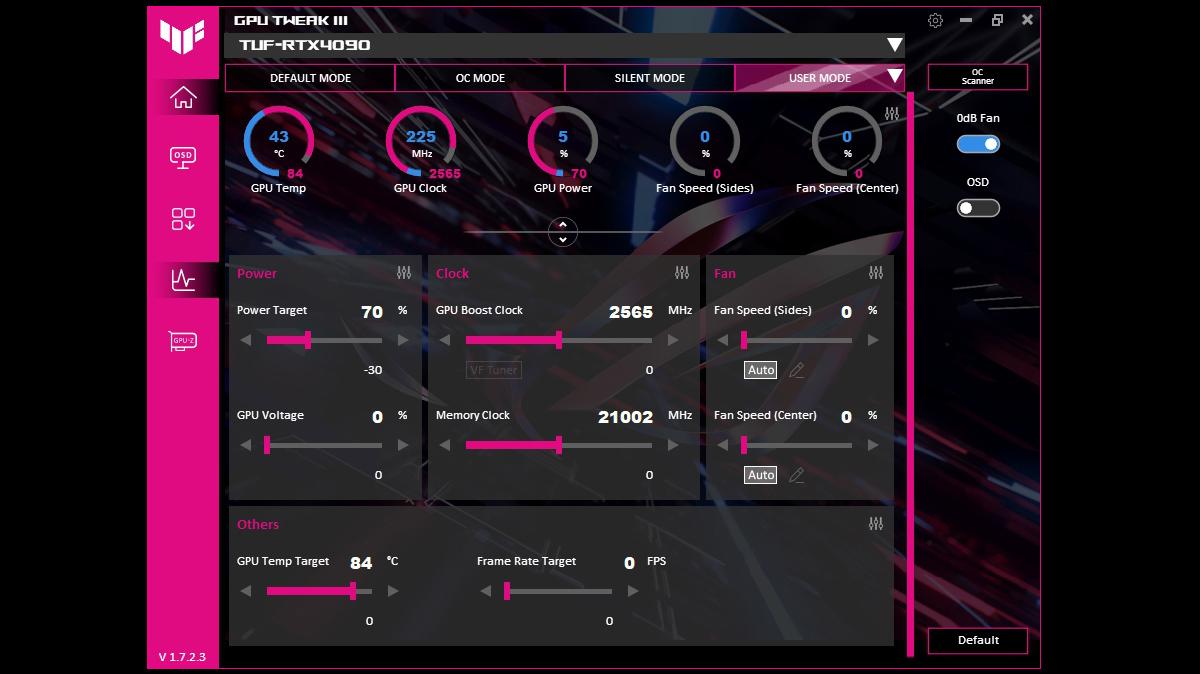1200x674 pixels.
Task: Expand the USER MODE dropdown arrow
Action: coord(896,77)
